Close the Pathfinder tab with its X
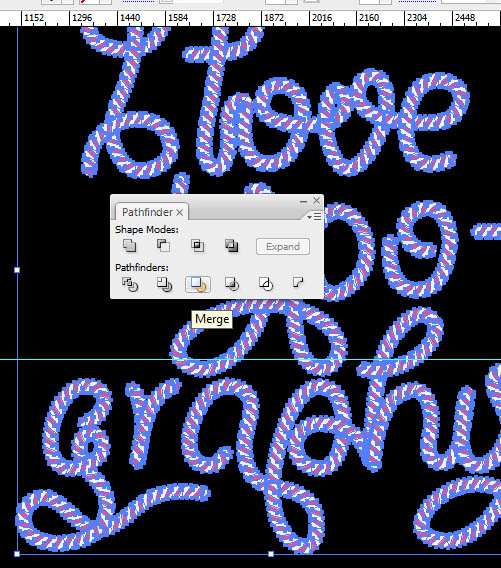The width and height of the screenshot is (501, 568). (x=180, y=213)
